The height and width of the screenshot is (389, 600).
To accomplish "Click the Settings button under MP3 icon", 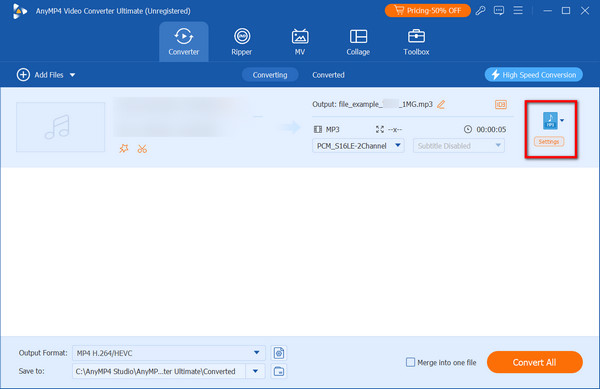I will coord(549,142).
